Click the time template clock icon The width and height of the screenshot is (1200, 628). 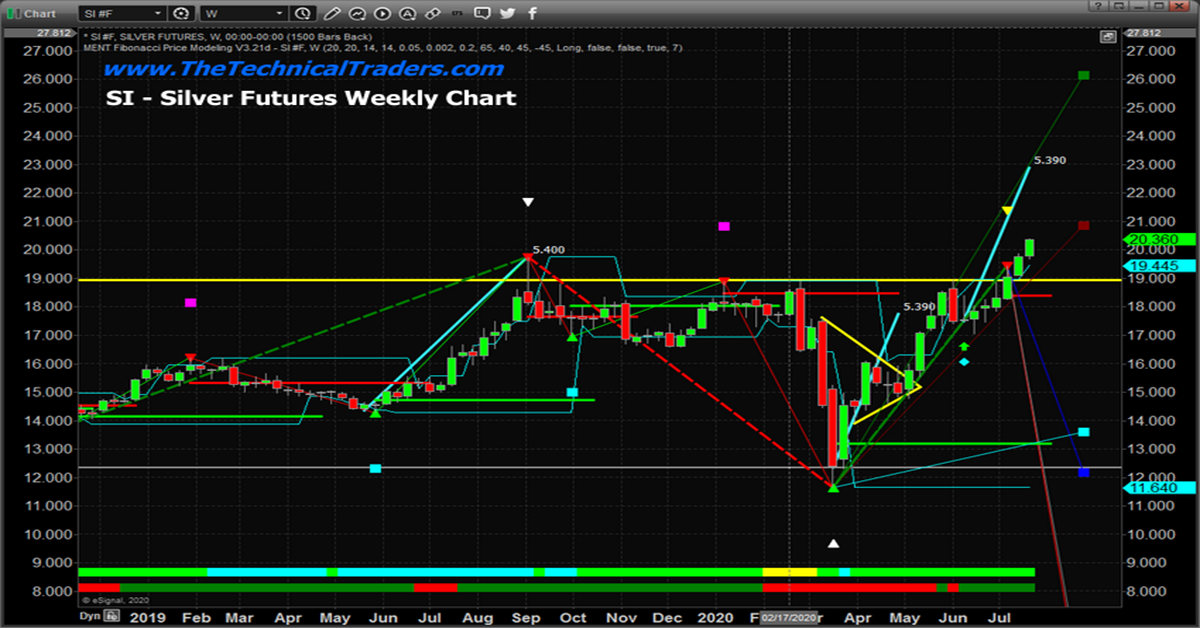click(301, 13)
